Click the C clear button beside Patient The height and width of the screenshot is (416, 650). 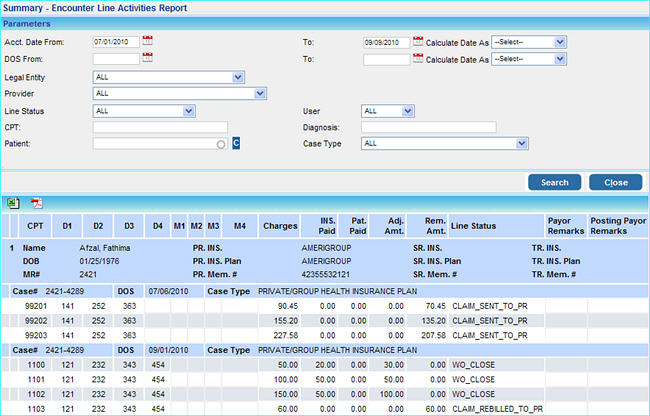[x=237, y=144]
